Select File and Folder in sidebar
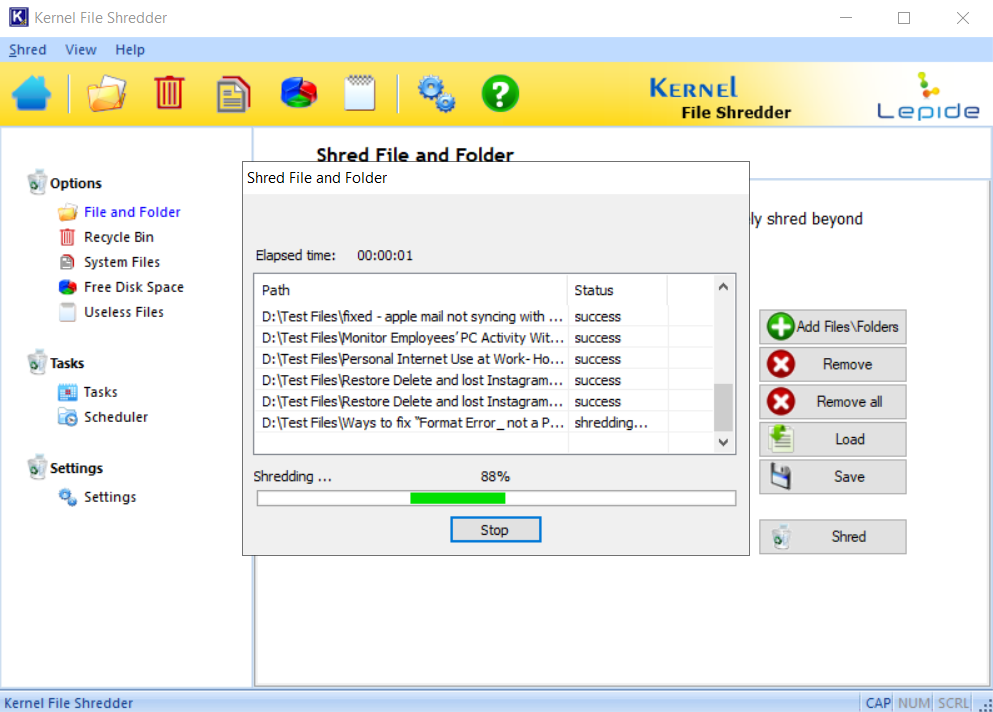This screenshot has width=993, height=712. pyautogui.click(x=132, y=212)
